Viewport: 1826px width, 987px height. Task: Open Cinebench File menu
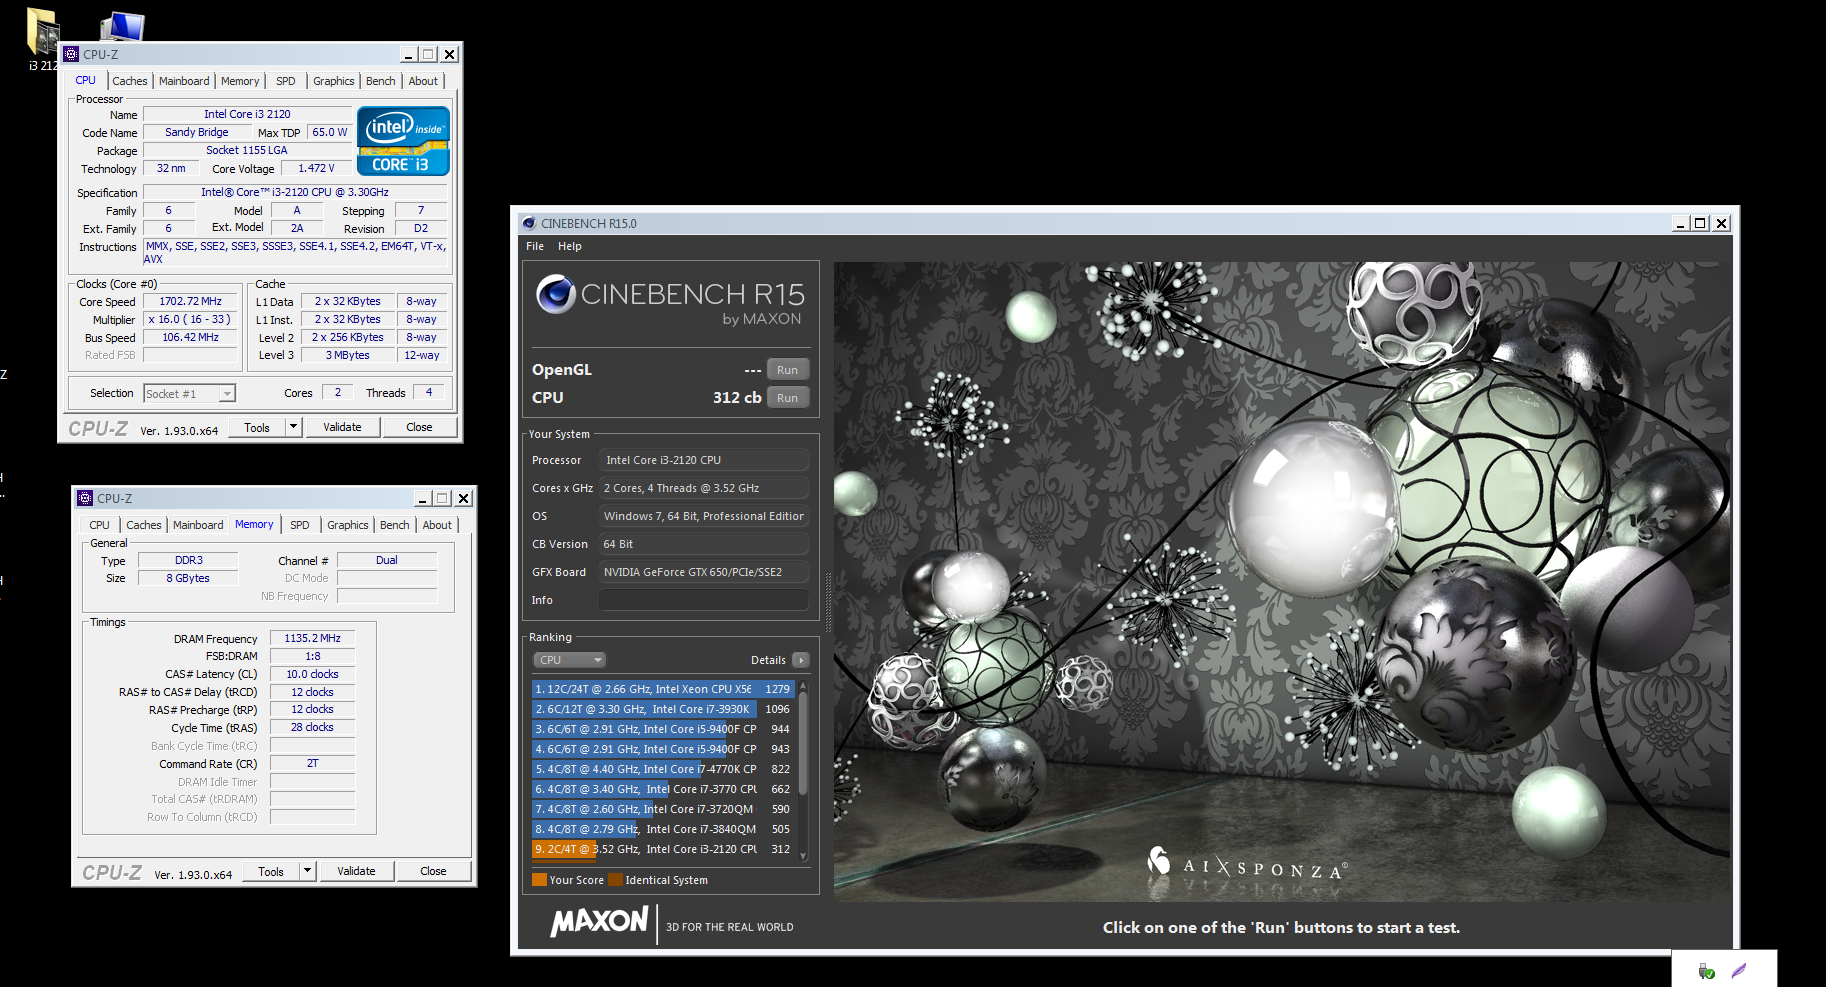pyautogui.click(x=535, y=246)
